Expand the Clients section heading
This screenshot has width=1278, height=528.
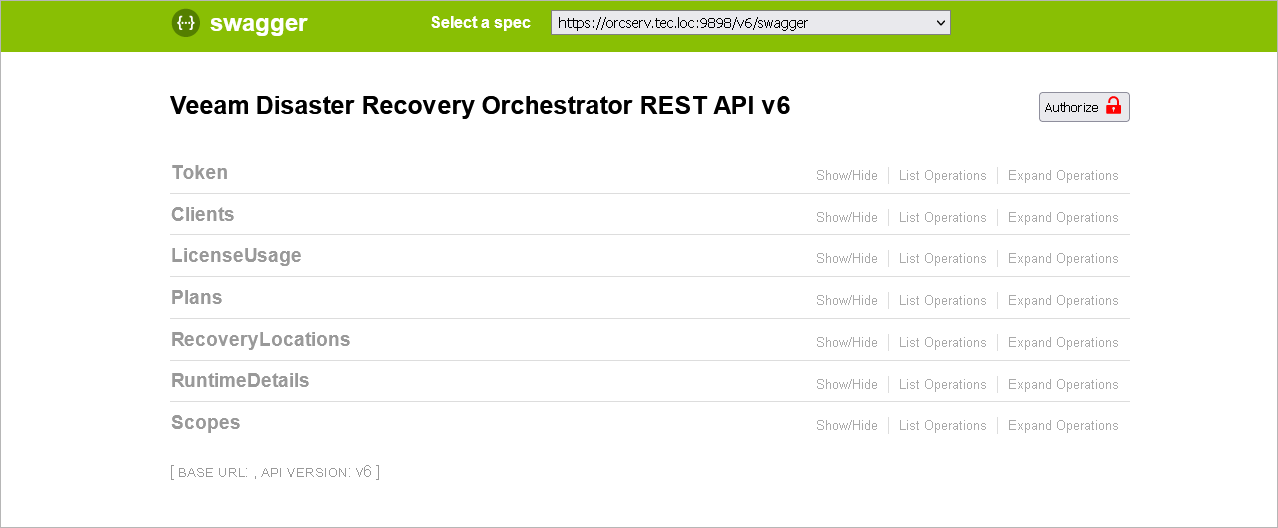pyautogui.click(x=203, y=215)
